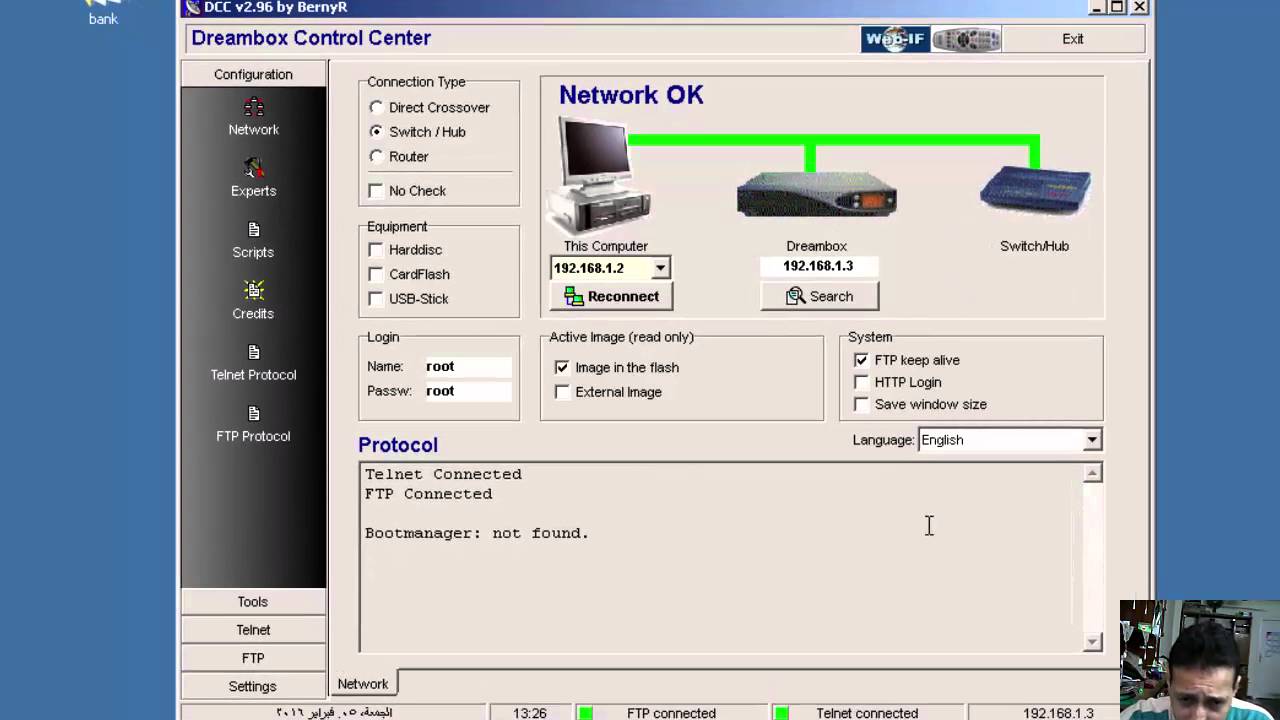Open the Credits icon
This screenshot has height=720, width=1280.
pyautogui.click(x=254, y=291)
